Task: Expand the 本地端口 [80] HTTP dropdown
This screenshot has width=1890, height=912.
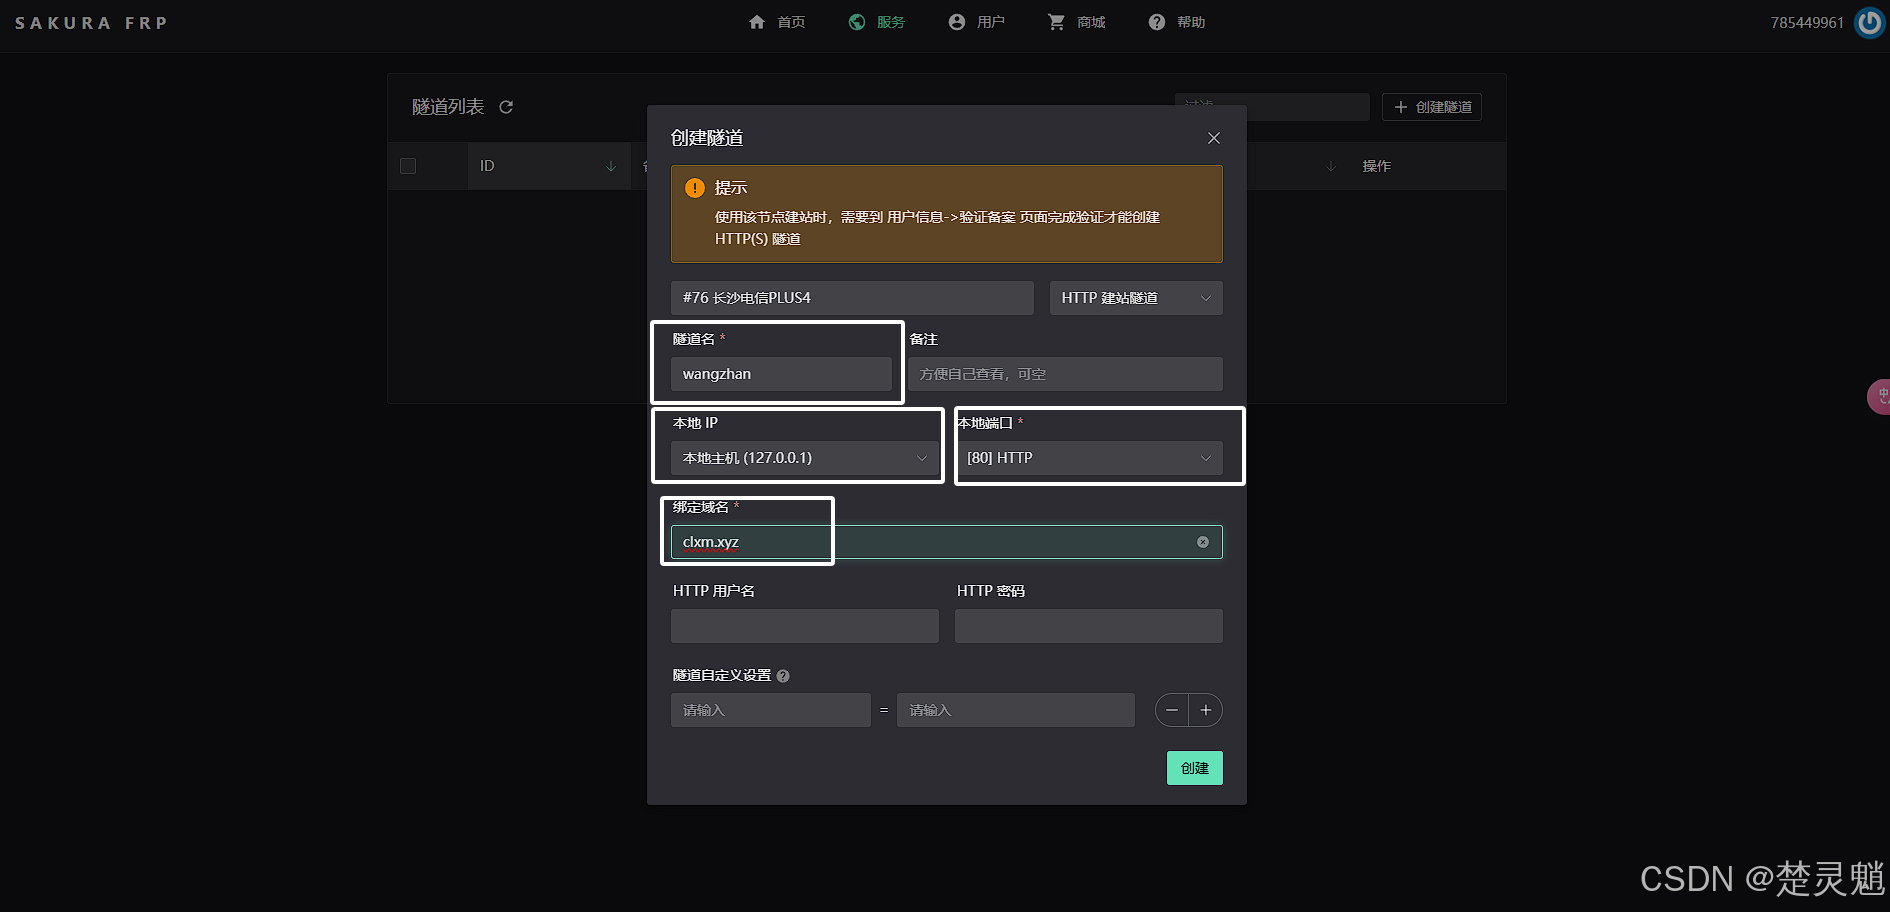Action: [1089, 458]
